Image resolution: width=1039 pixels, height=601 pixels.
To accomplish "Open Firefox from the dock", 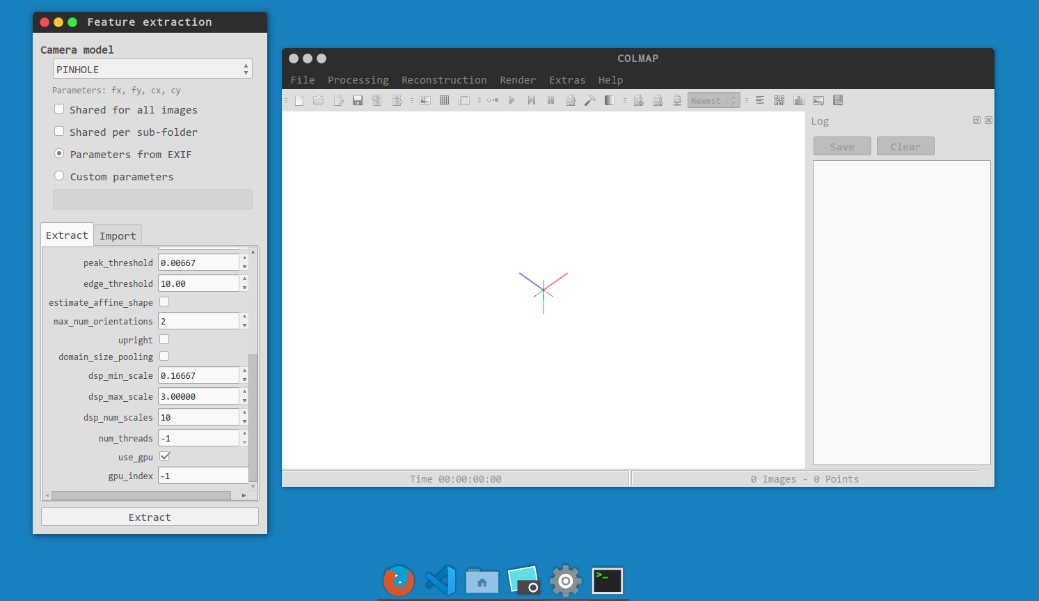I will (398, 580).
